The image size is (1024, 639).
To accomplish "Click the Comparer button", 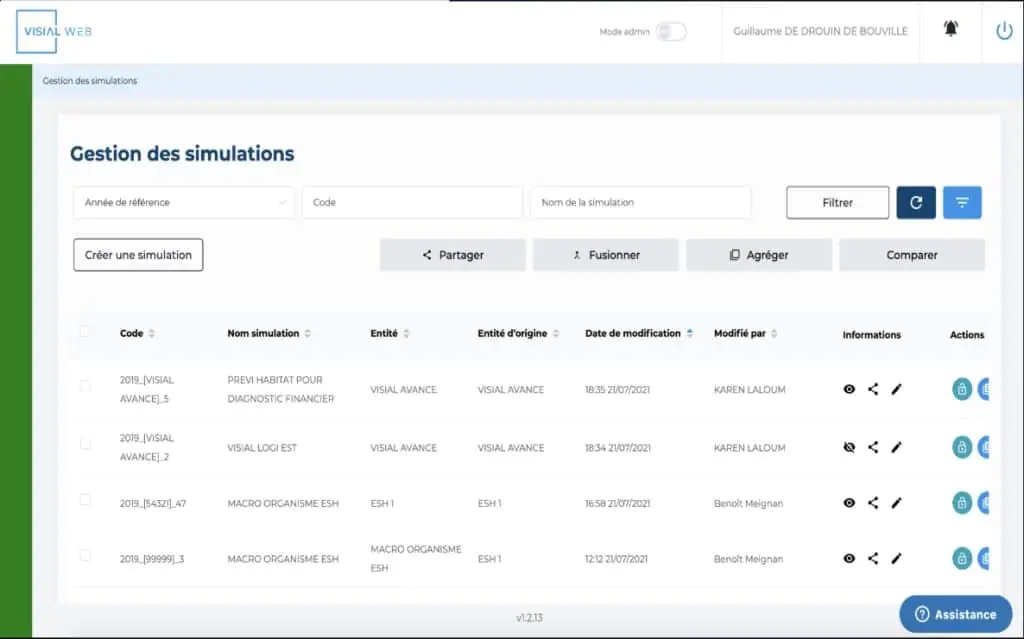I will click(x=912, y=255).
